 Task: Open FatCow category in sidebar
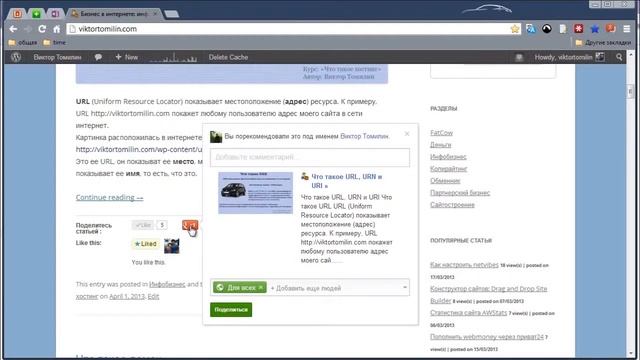click(441, 133)
